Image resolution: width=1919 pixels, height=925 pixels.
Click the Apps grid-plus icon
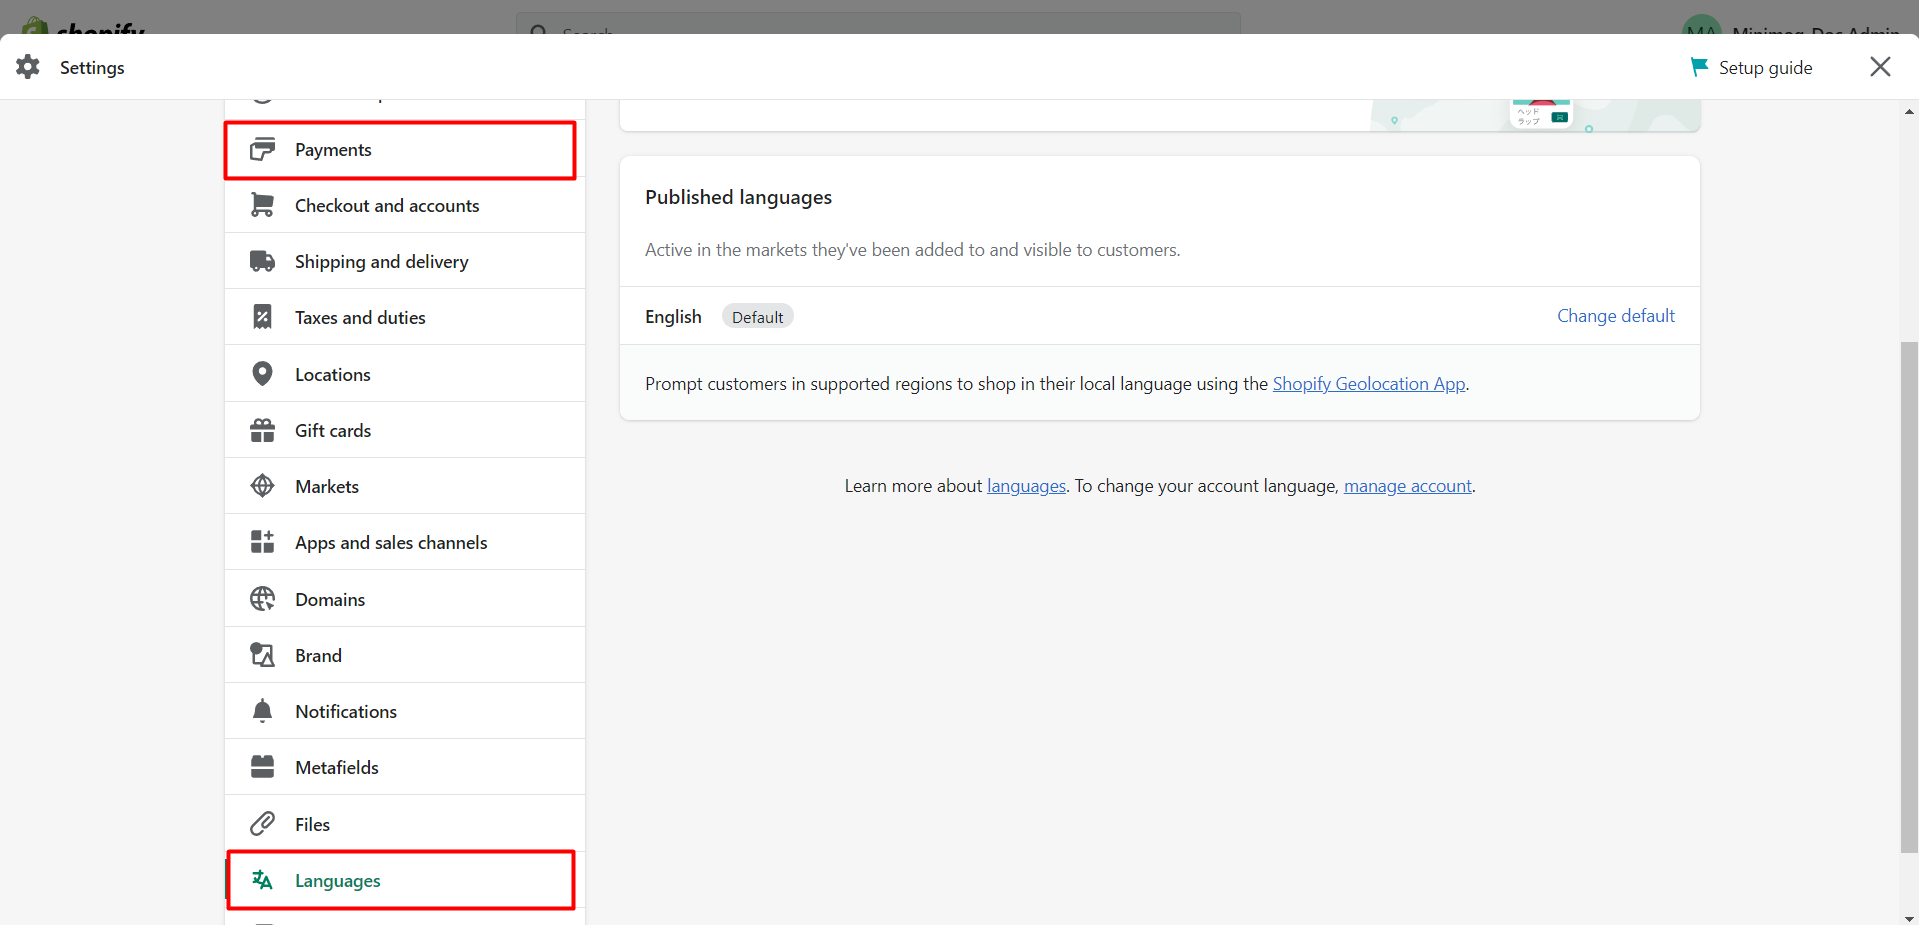pyautogui.click(x=262, y=542)
